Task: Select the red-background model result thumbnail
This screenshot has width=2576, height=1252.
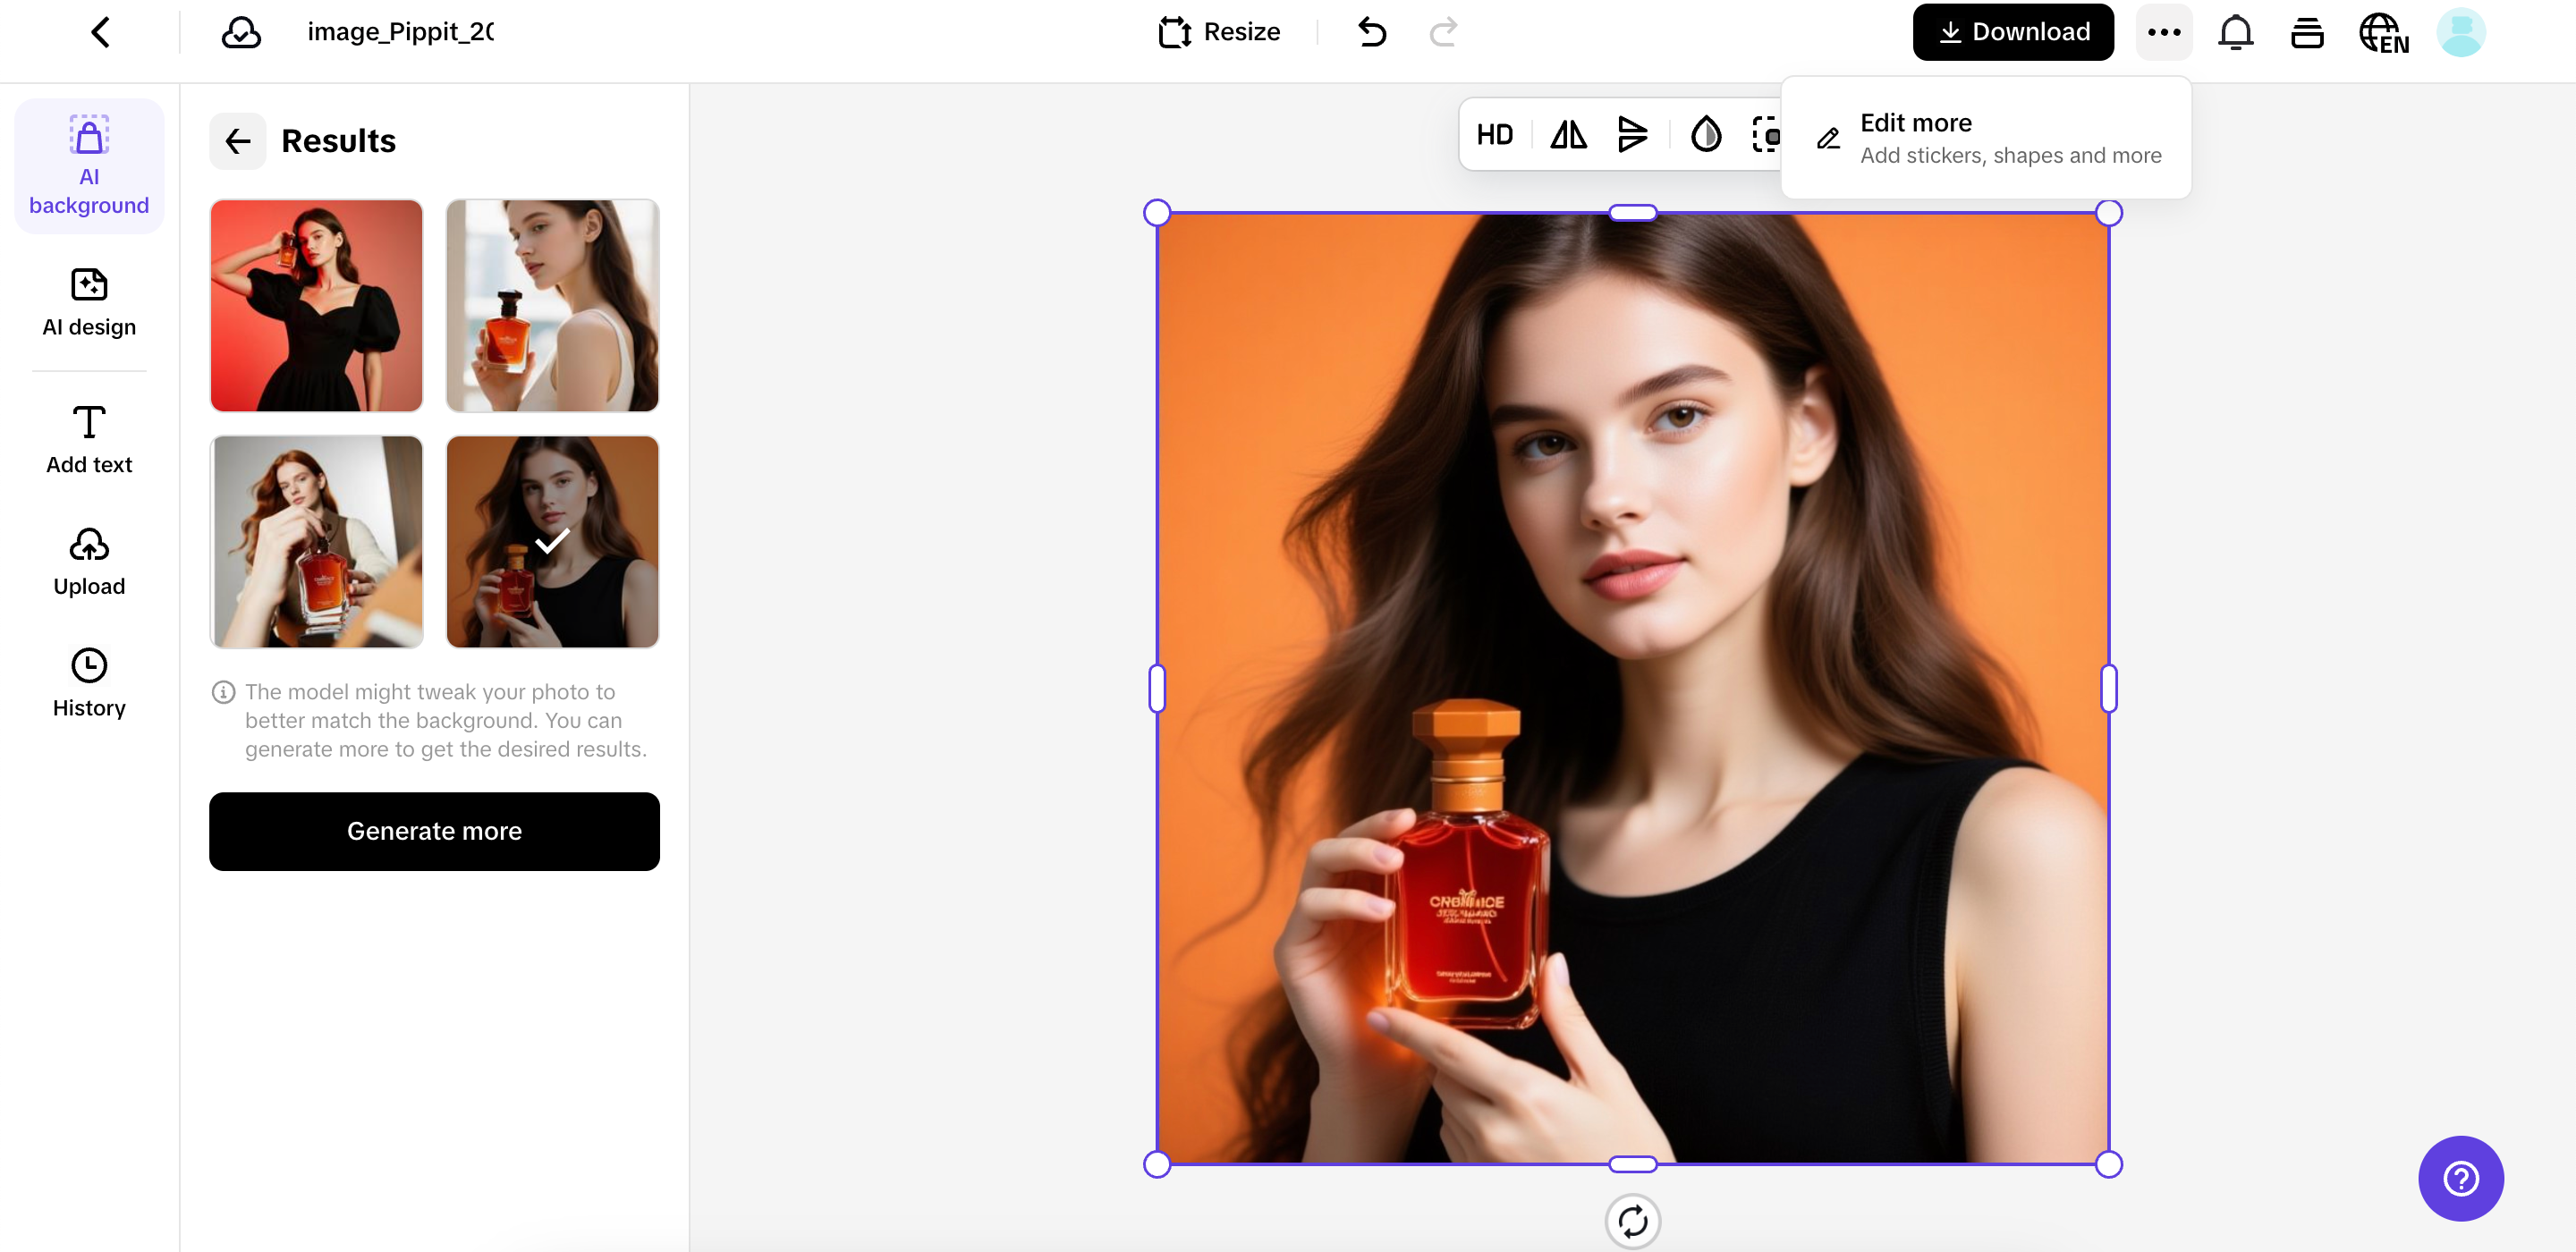Action: pyautogui.click(x=316, y=306)
